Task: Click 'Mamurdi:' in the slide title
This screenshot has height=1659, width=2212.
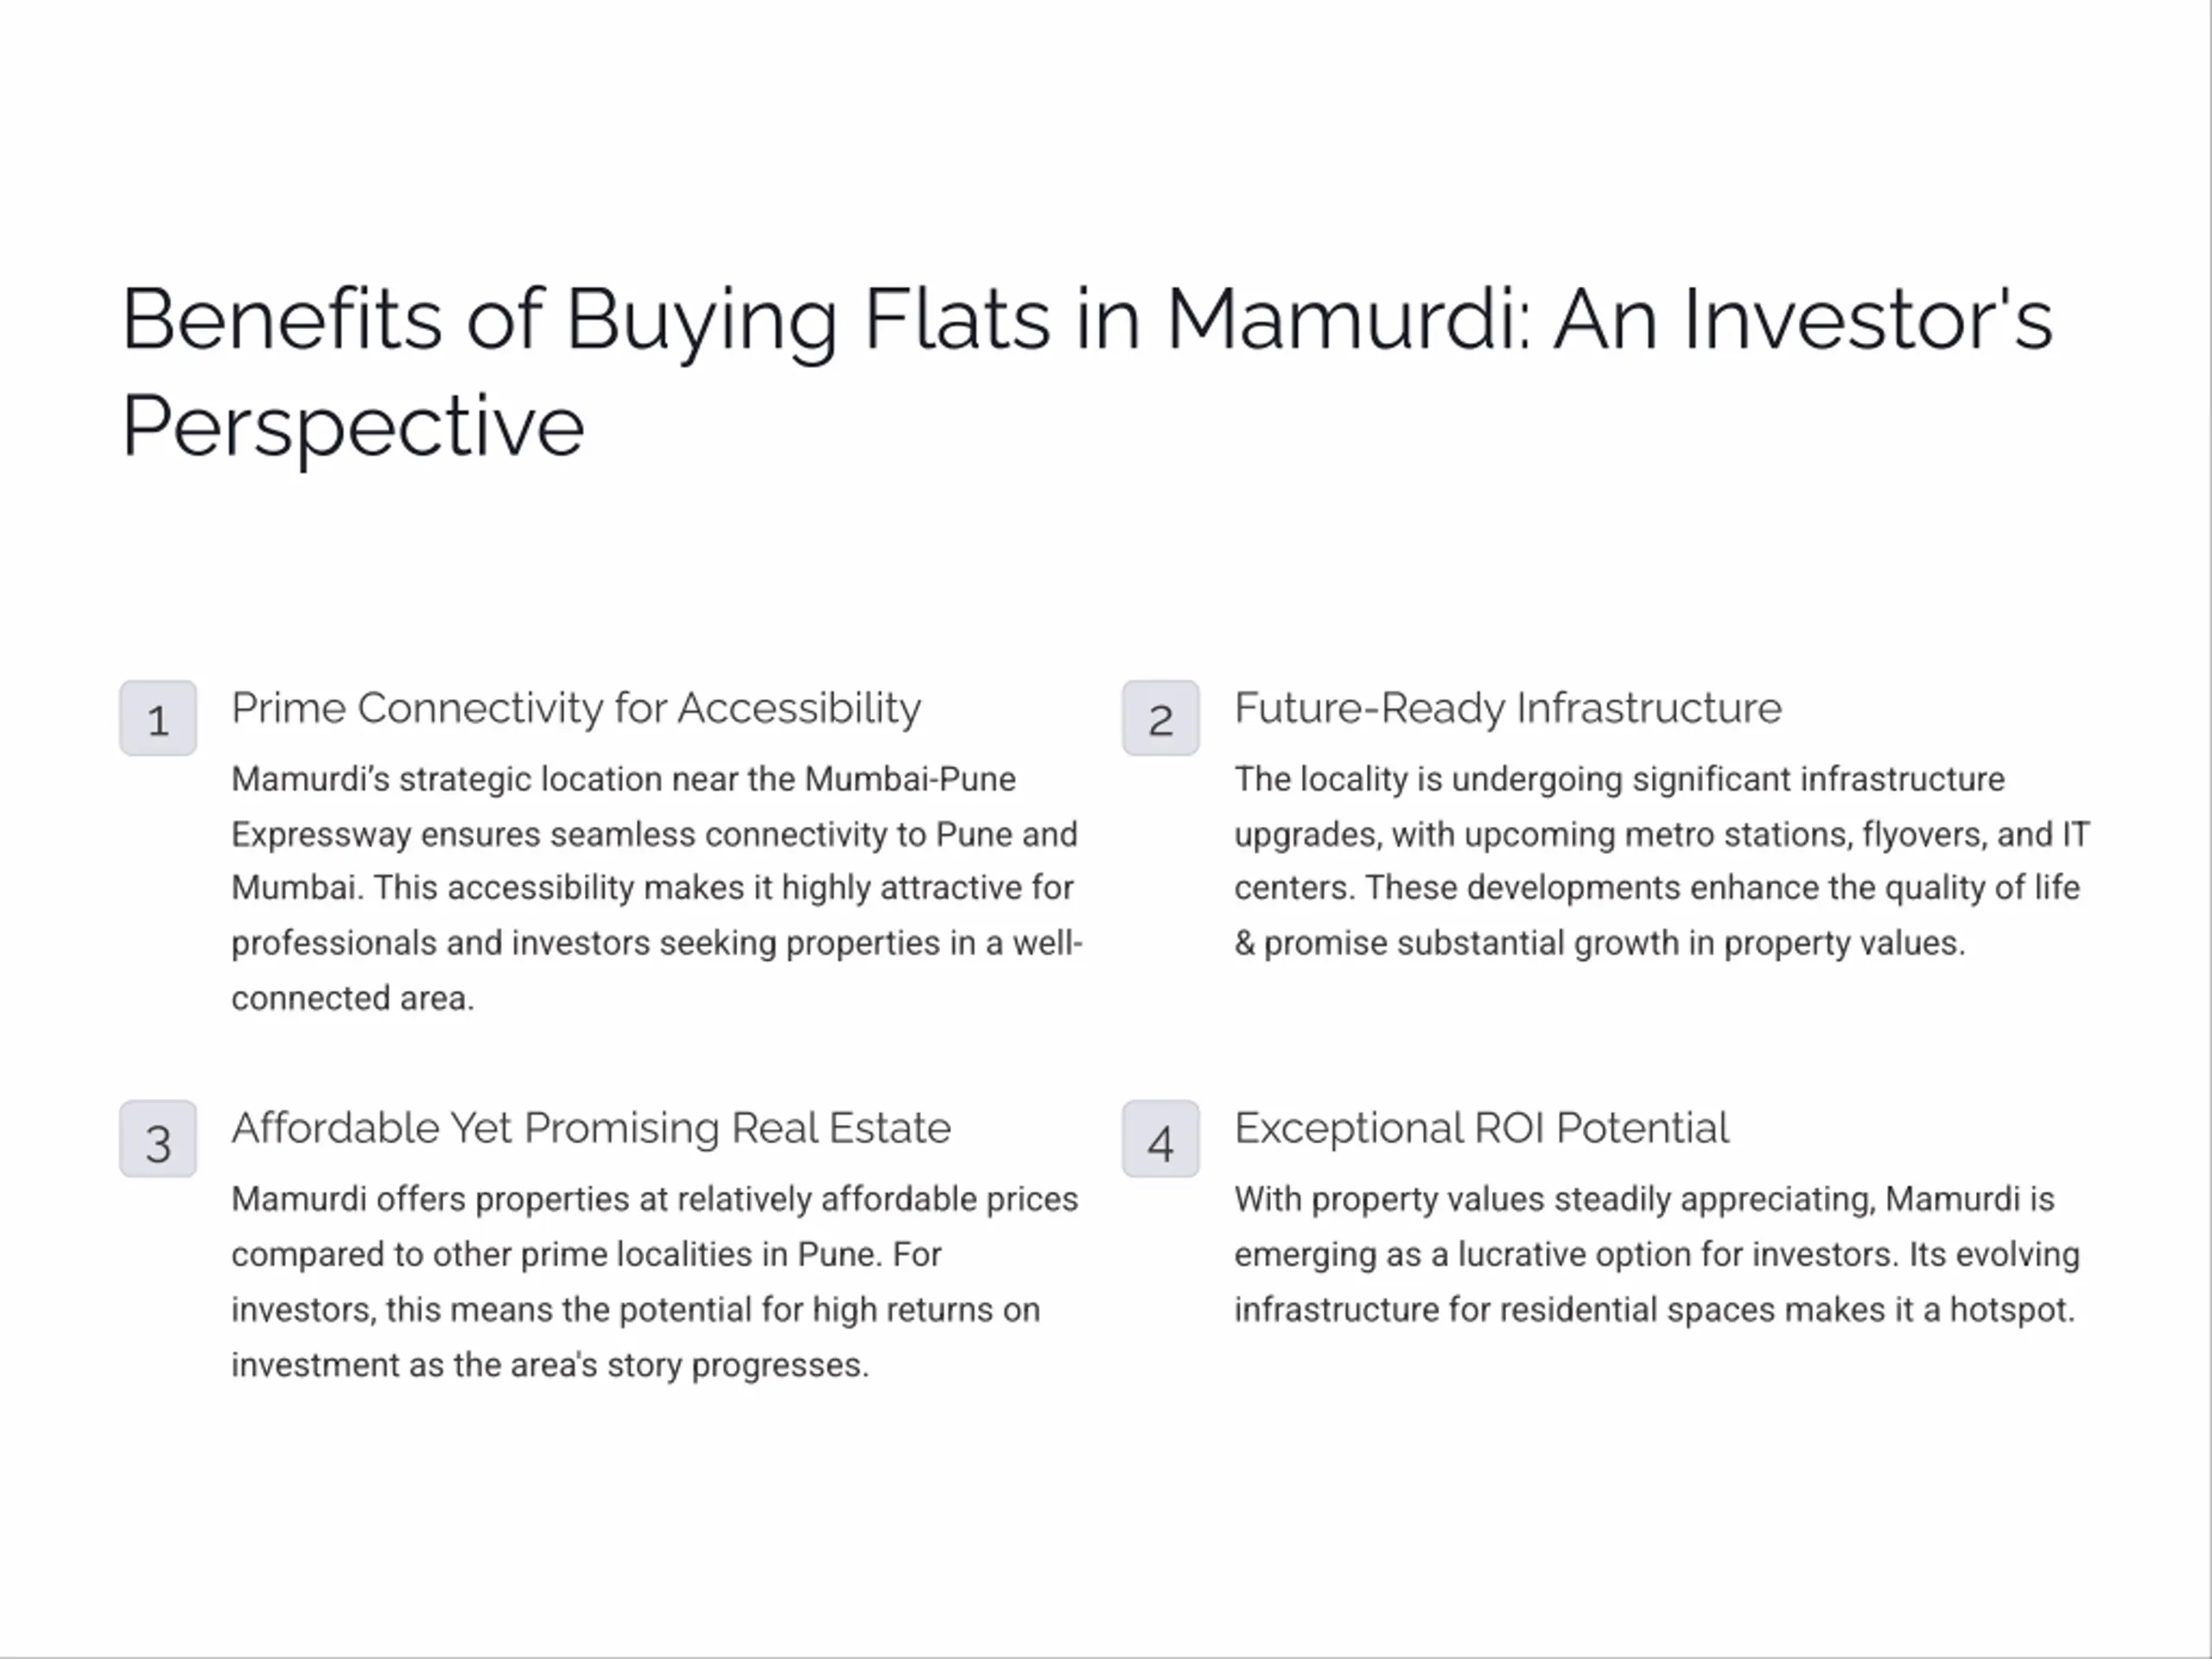Action: point(1349,320)
